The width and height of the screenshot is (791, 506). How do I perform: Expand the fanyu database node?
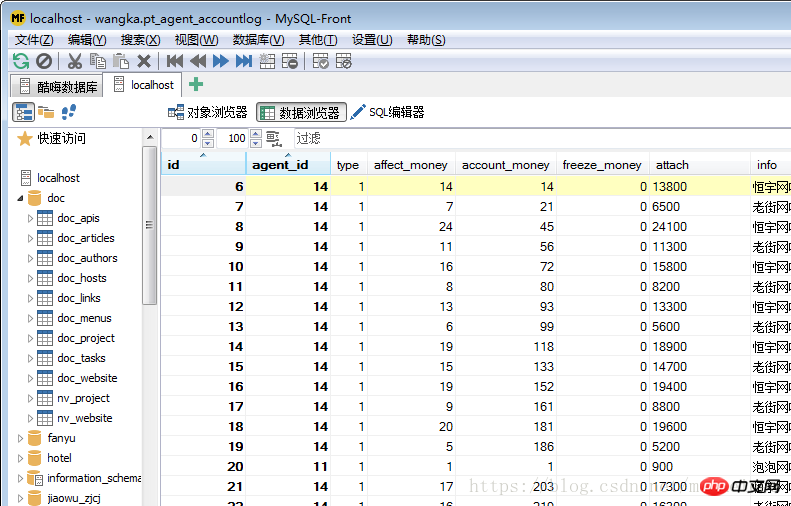20,438
